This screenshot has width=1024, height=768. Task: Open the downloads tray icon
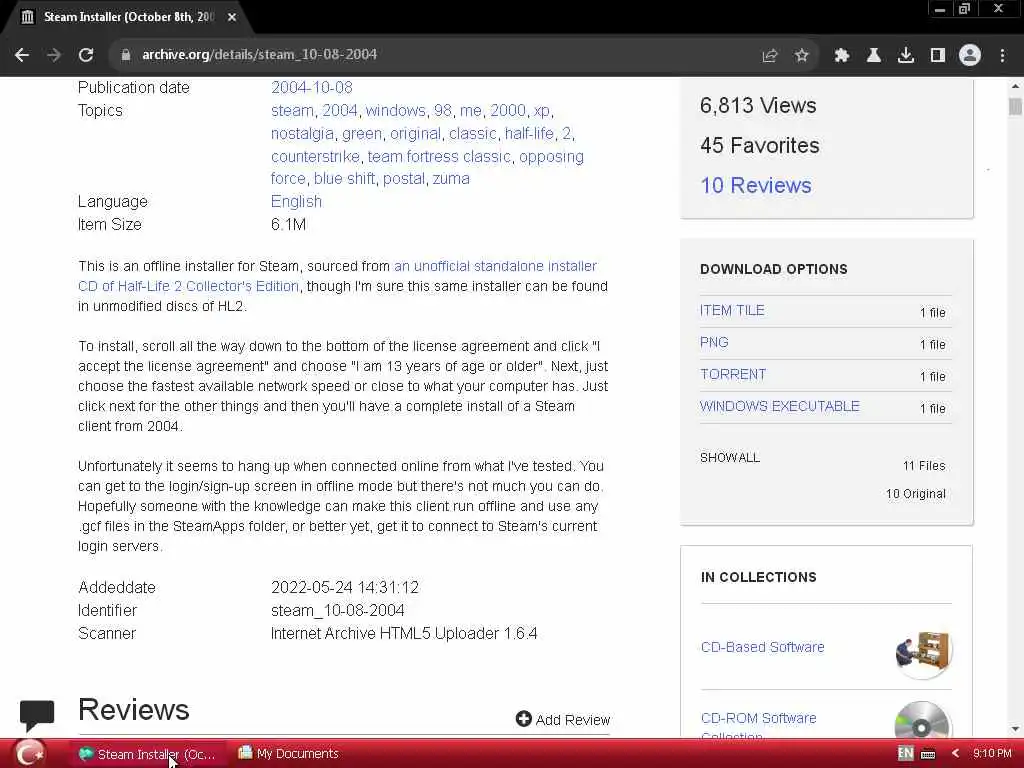905,56
